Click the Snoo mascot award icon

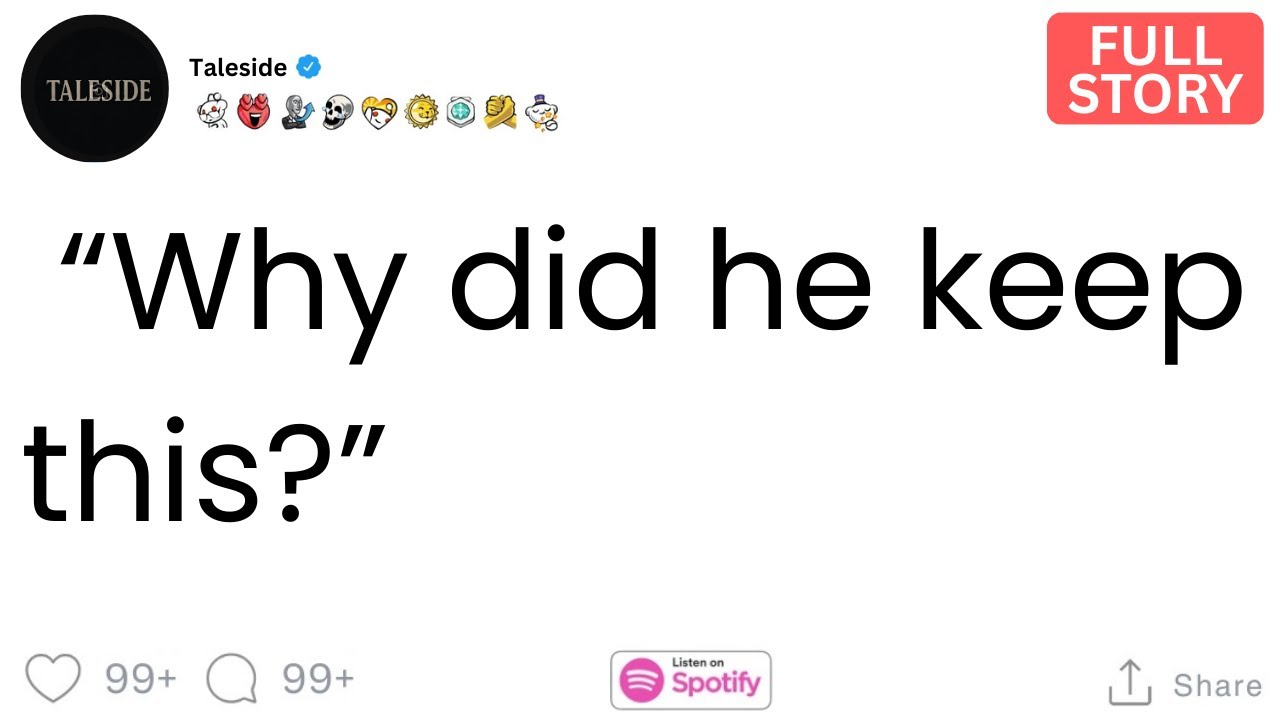point(213,113)
